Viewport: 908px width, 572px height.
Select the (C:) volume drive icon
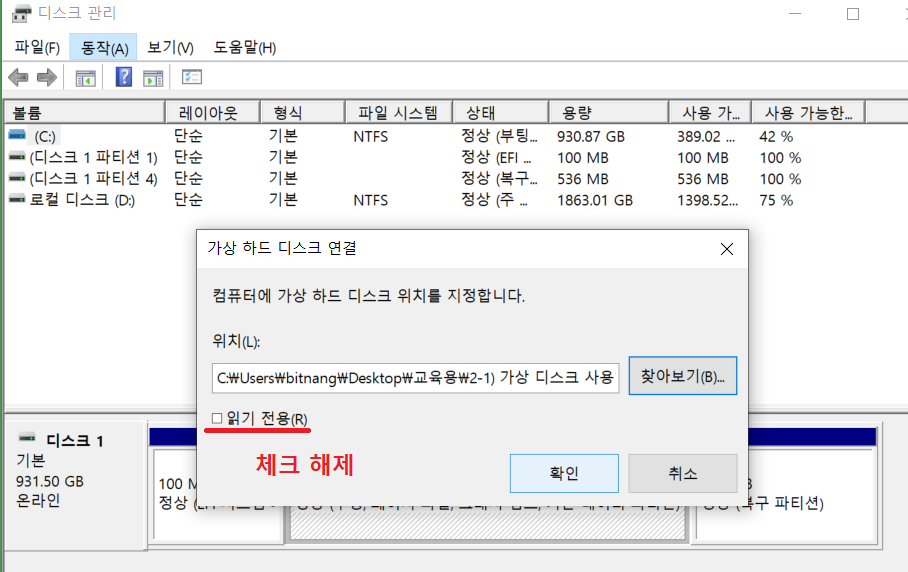click(17, 136)
